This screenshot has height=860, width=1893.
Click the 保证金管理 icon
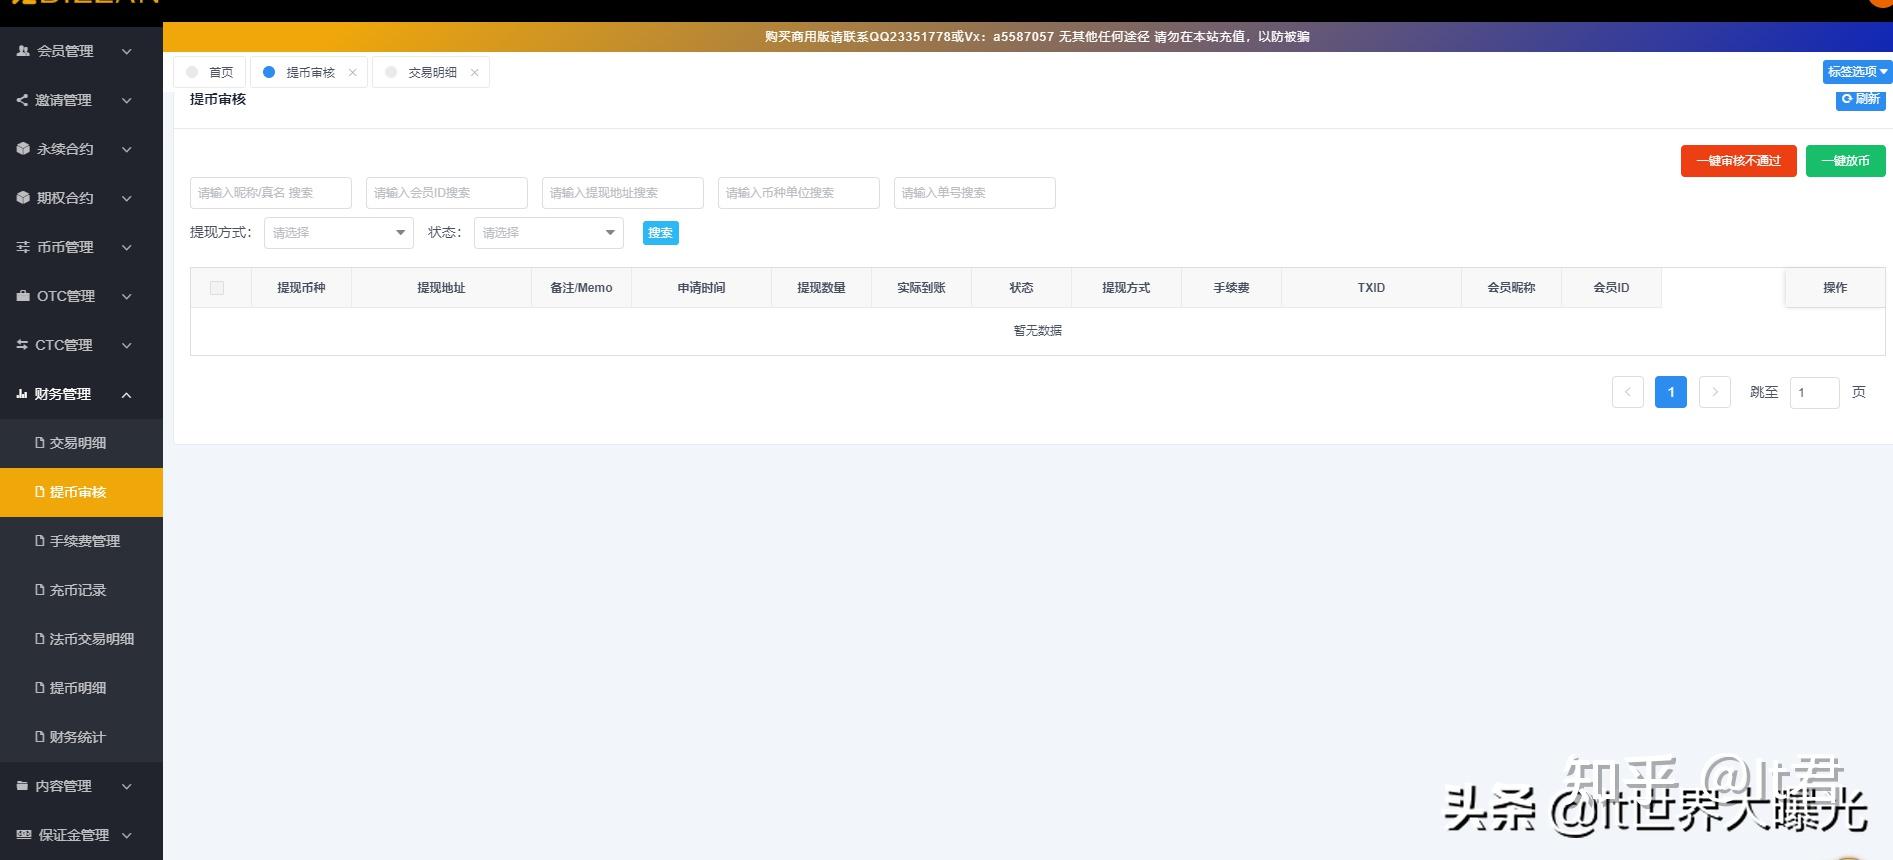point(24,835)
